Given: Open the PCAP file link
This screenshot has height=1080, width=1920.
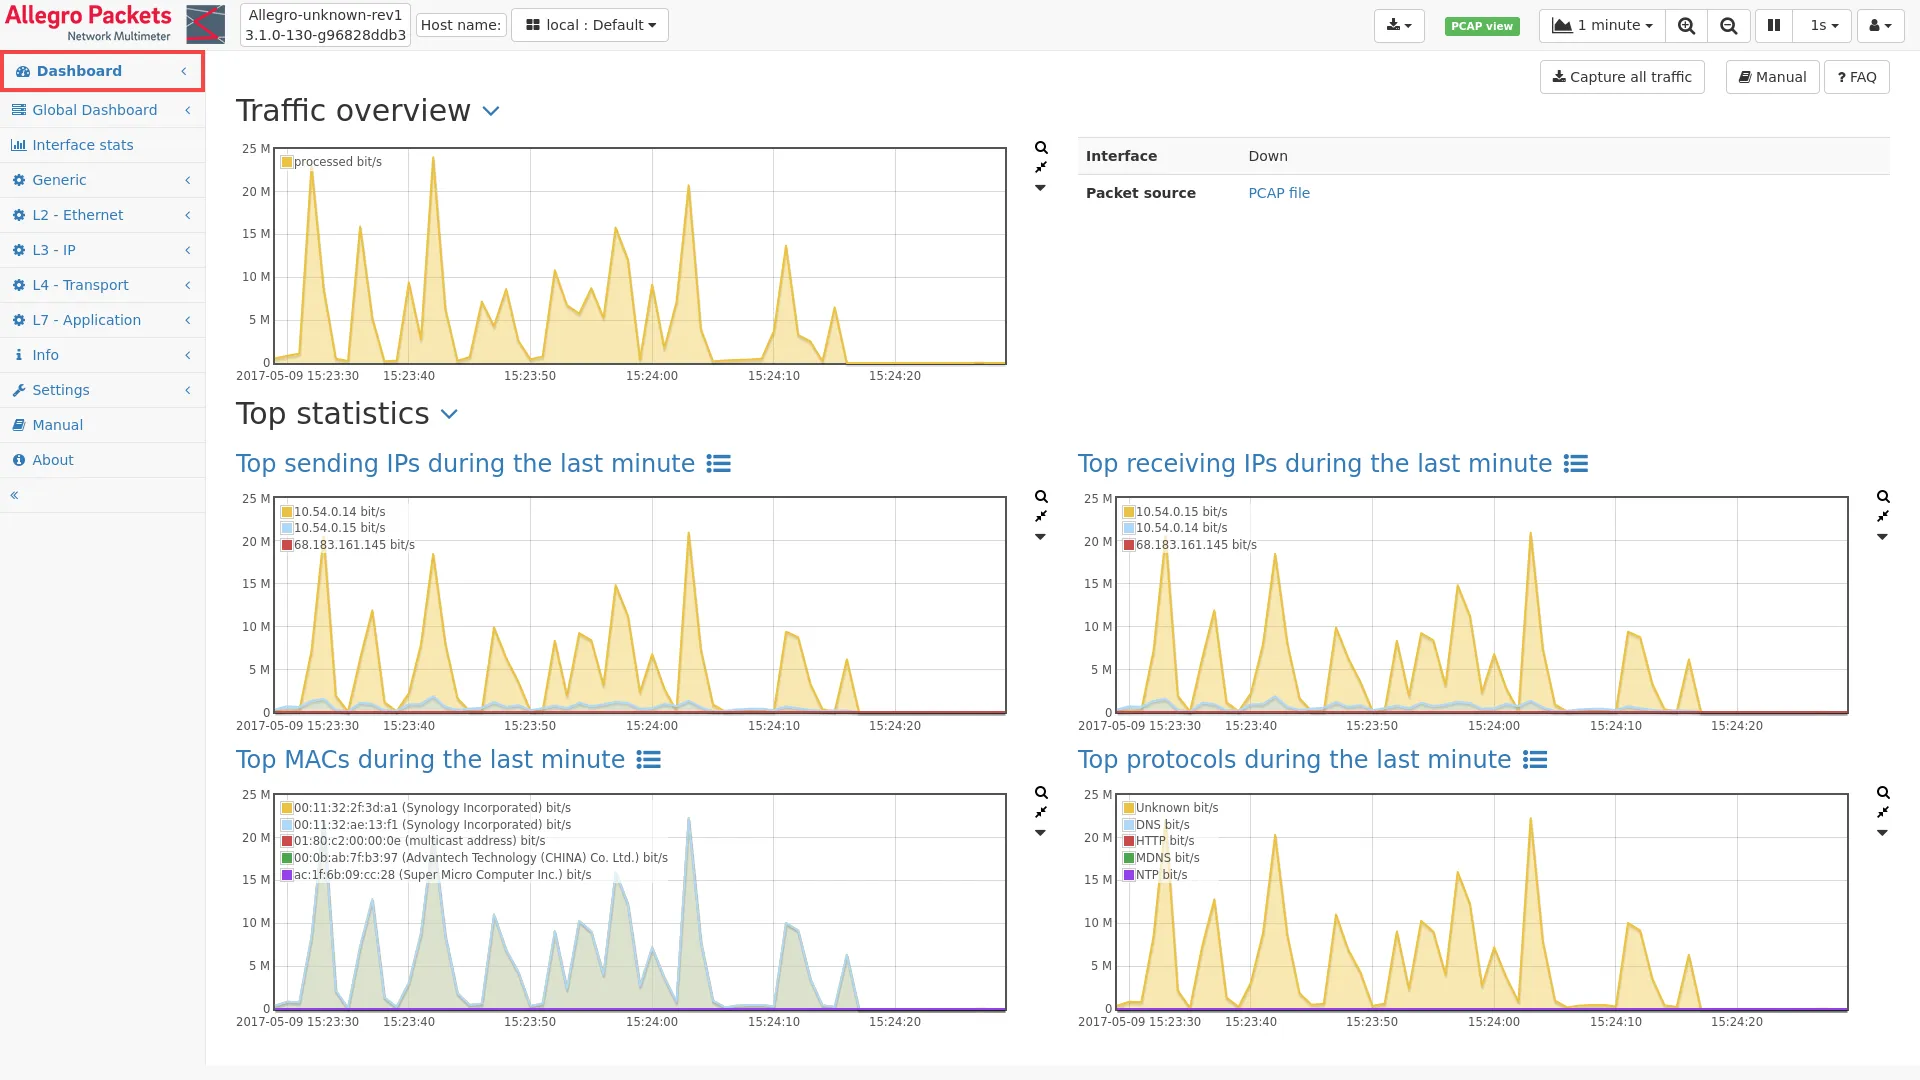Looking at the screenshot, I should tap(1278, 193).
